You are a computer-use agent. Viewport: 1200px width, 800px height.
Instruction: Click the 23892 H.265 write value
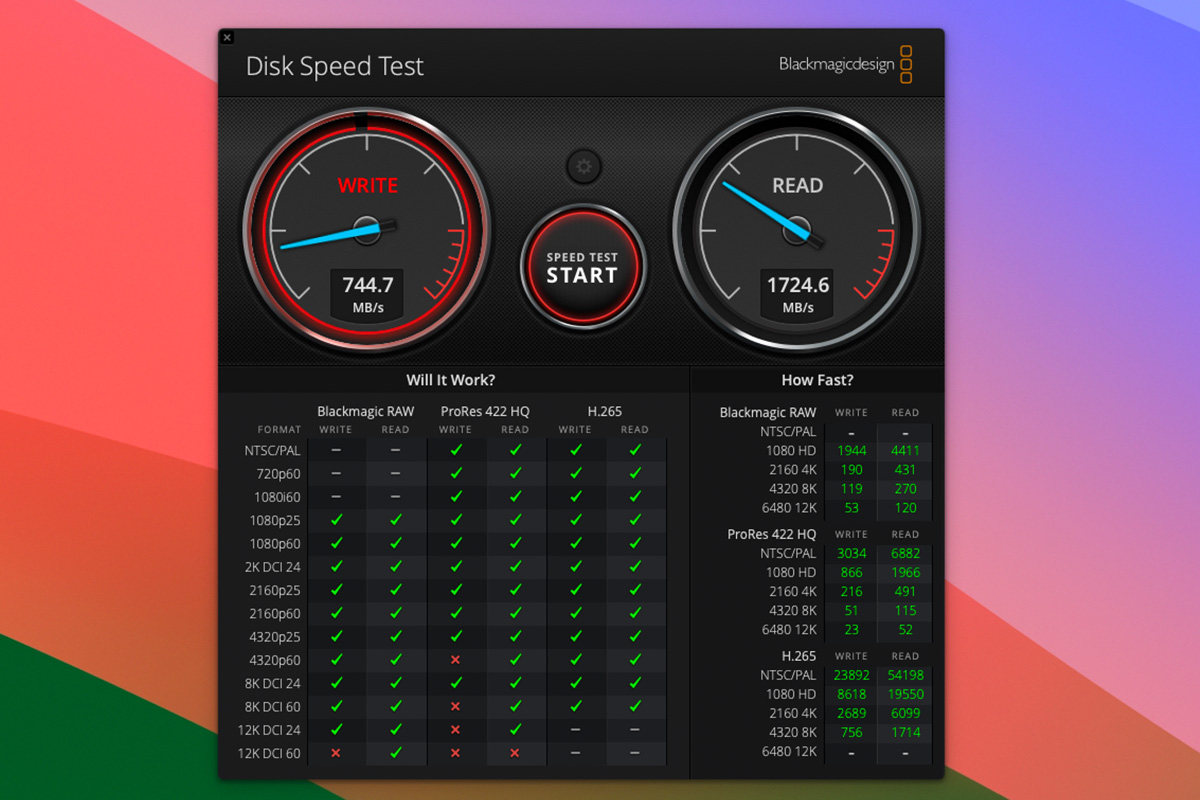click(852, 675)
